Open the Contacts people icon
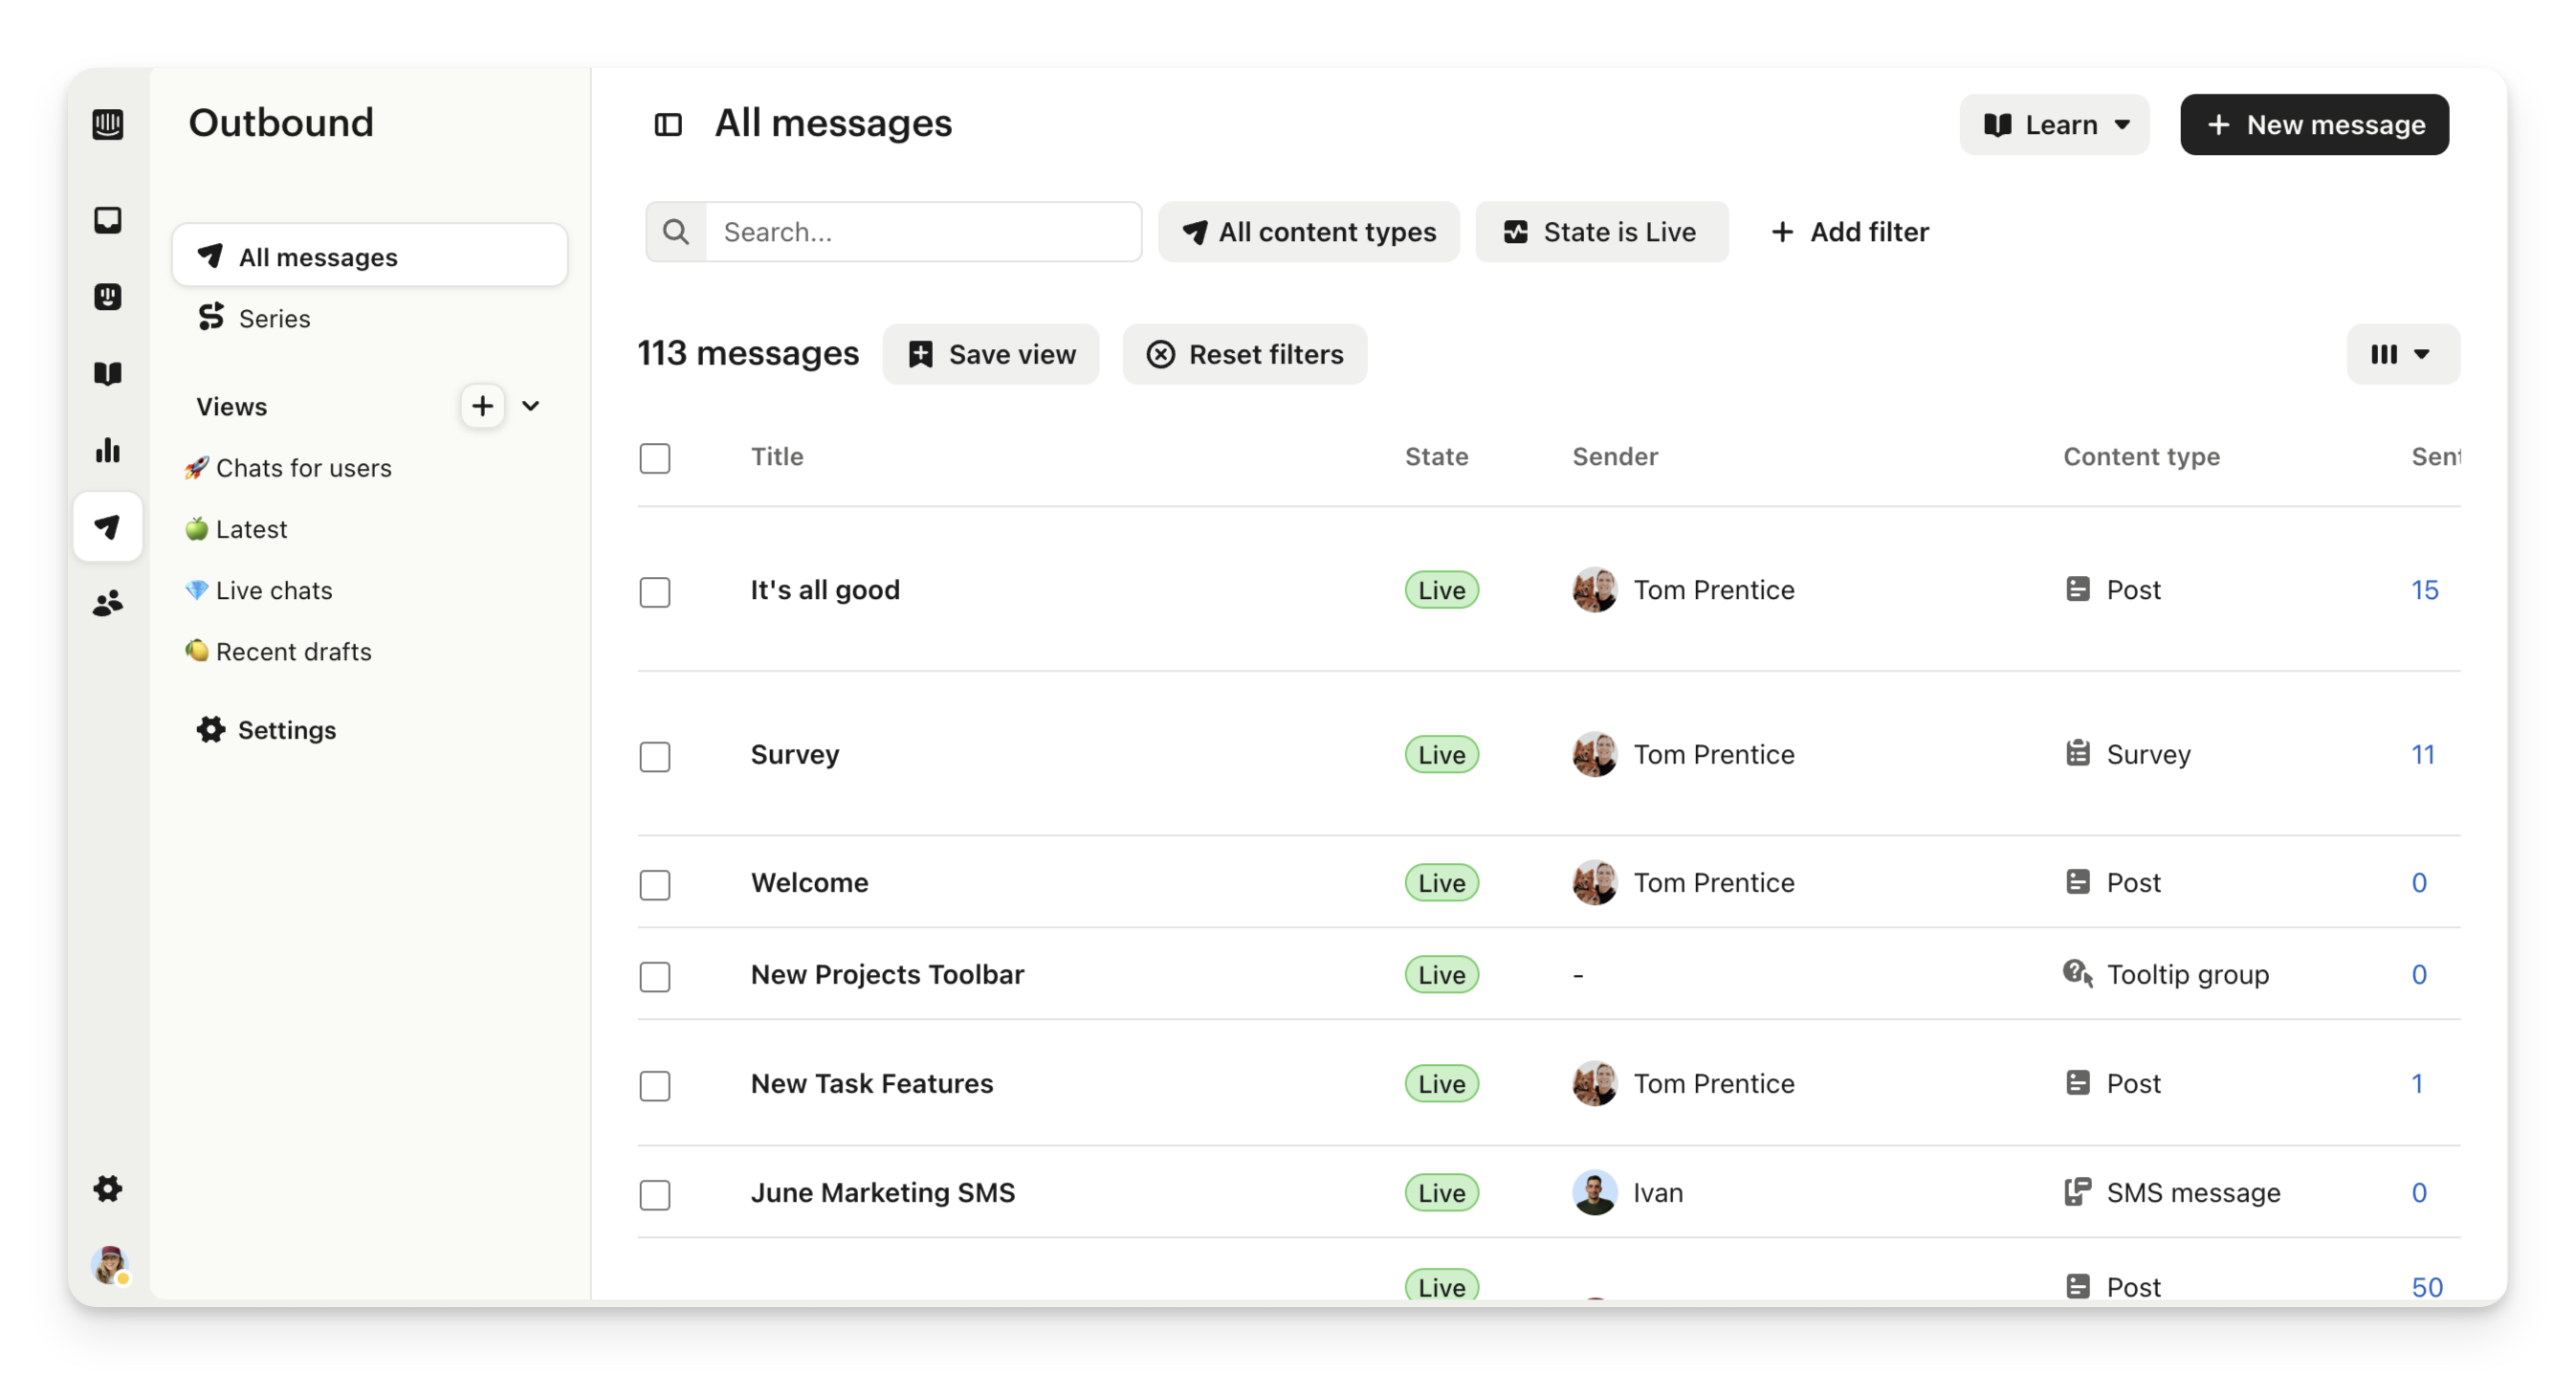 [x=108, y=603]
